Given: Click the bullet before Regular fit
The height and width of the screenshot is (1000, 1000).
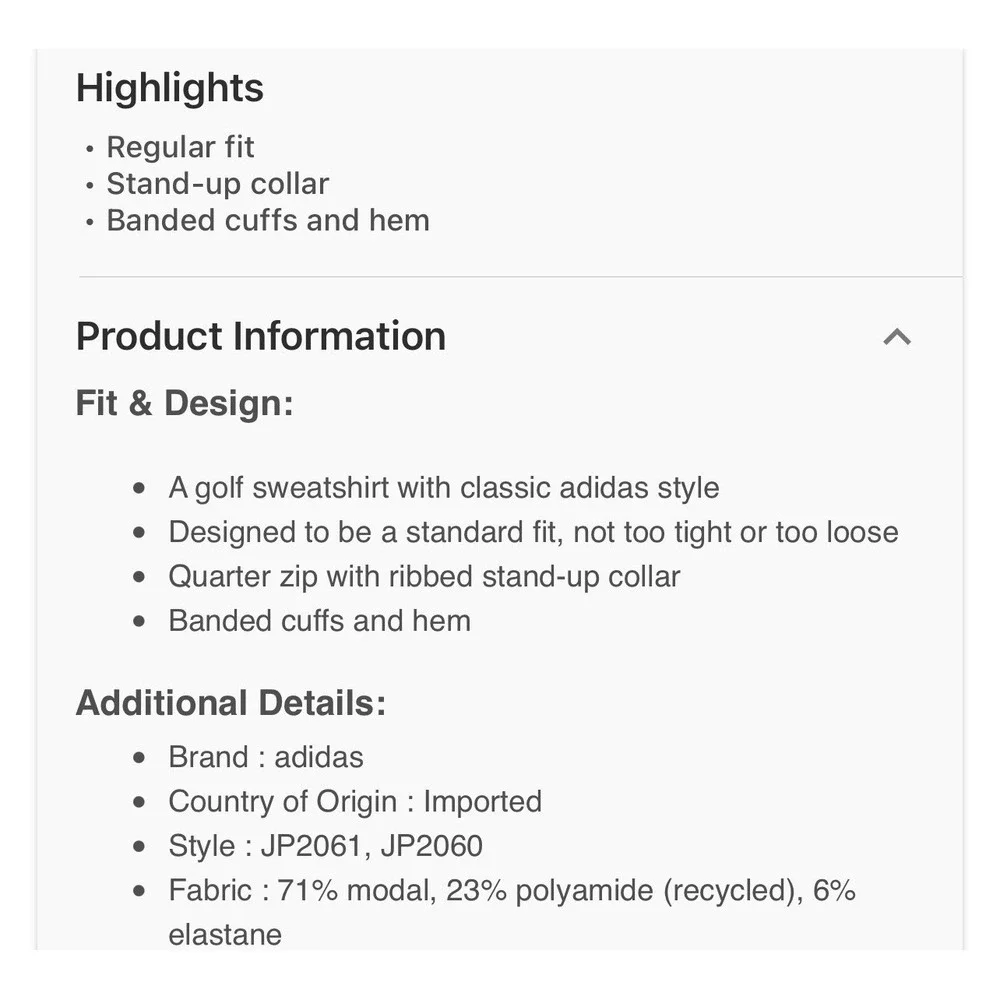Looking at the screenshot, I should pyautogui.click(x=90, y=149).
